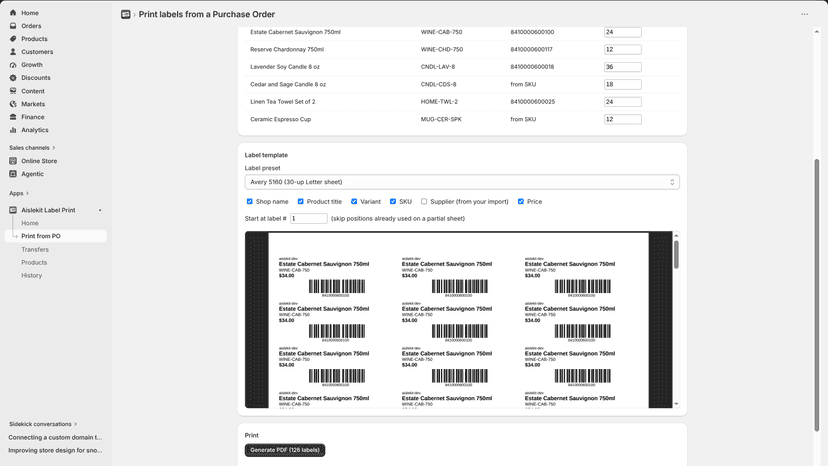Click the pin dot next to Aislekit Label Print

tap(100, 210)
